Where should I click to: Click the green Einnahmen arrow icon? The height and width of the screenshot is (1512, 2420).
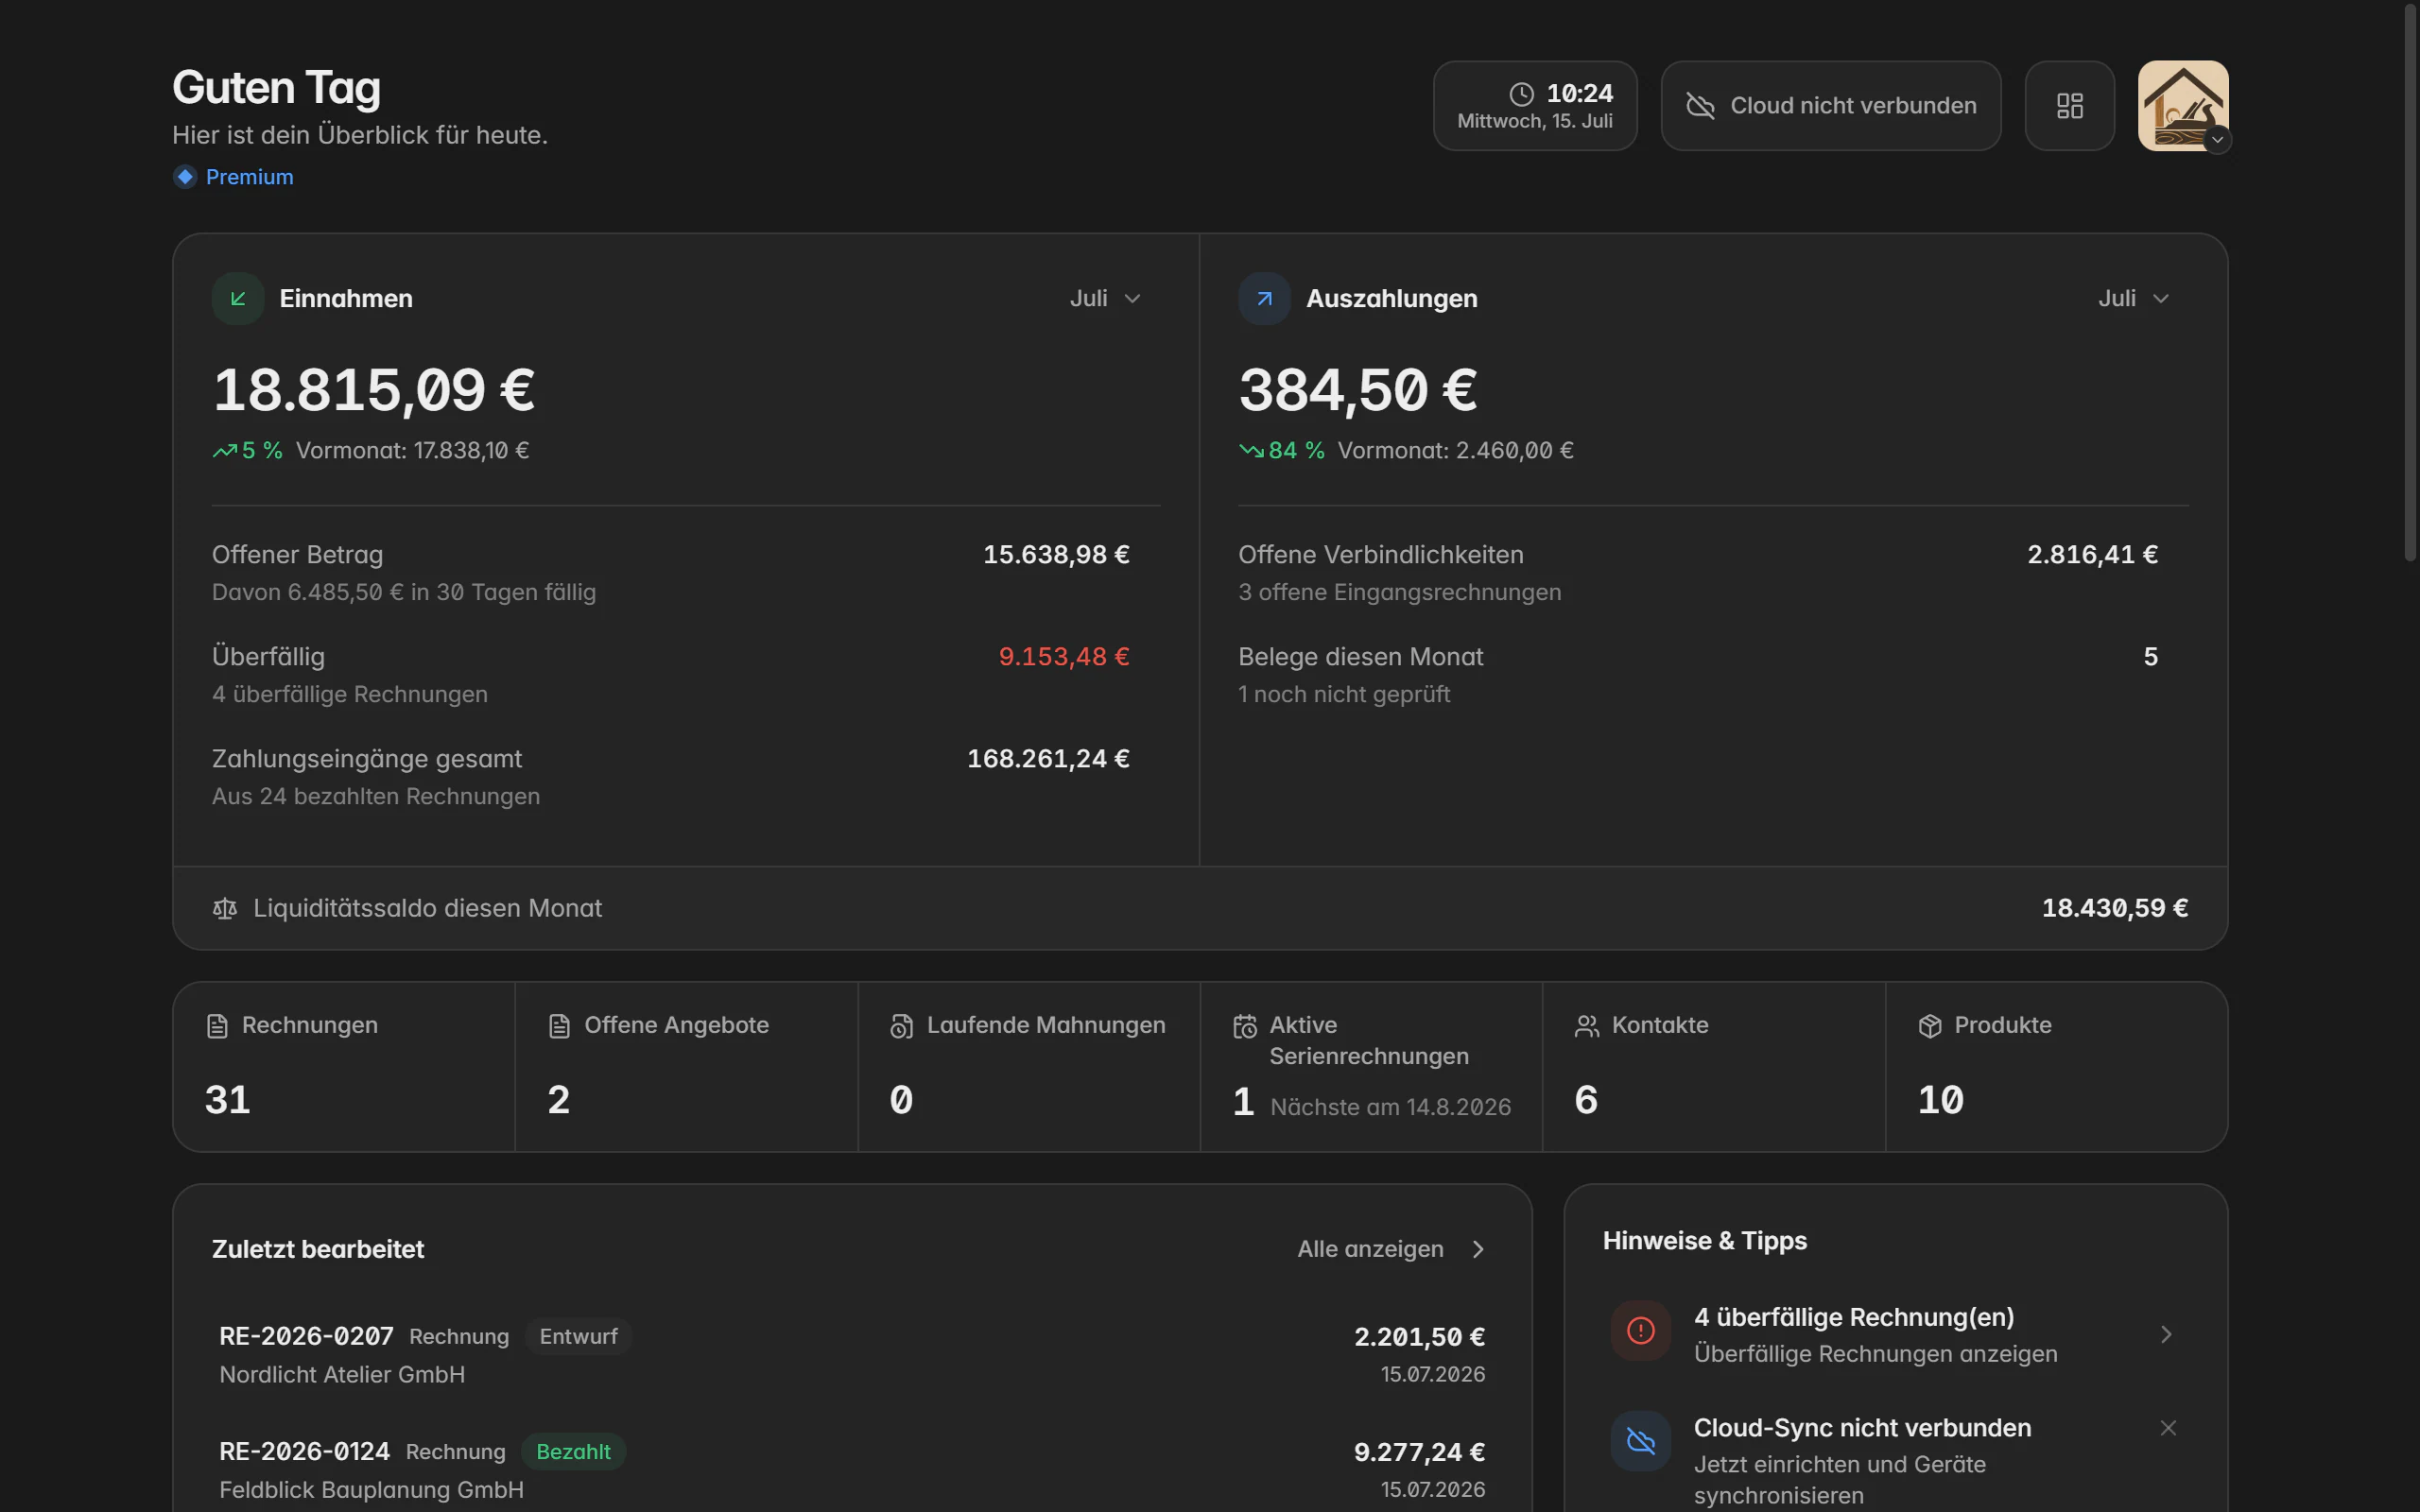(x=238, y=298)
